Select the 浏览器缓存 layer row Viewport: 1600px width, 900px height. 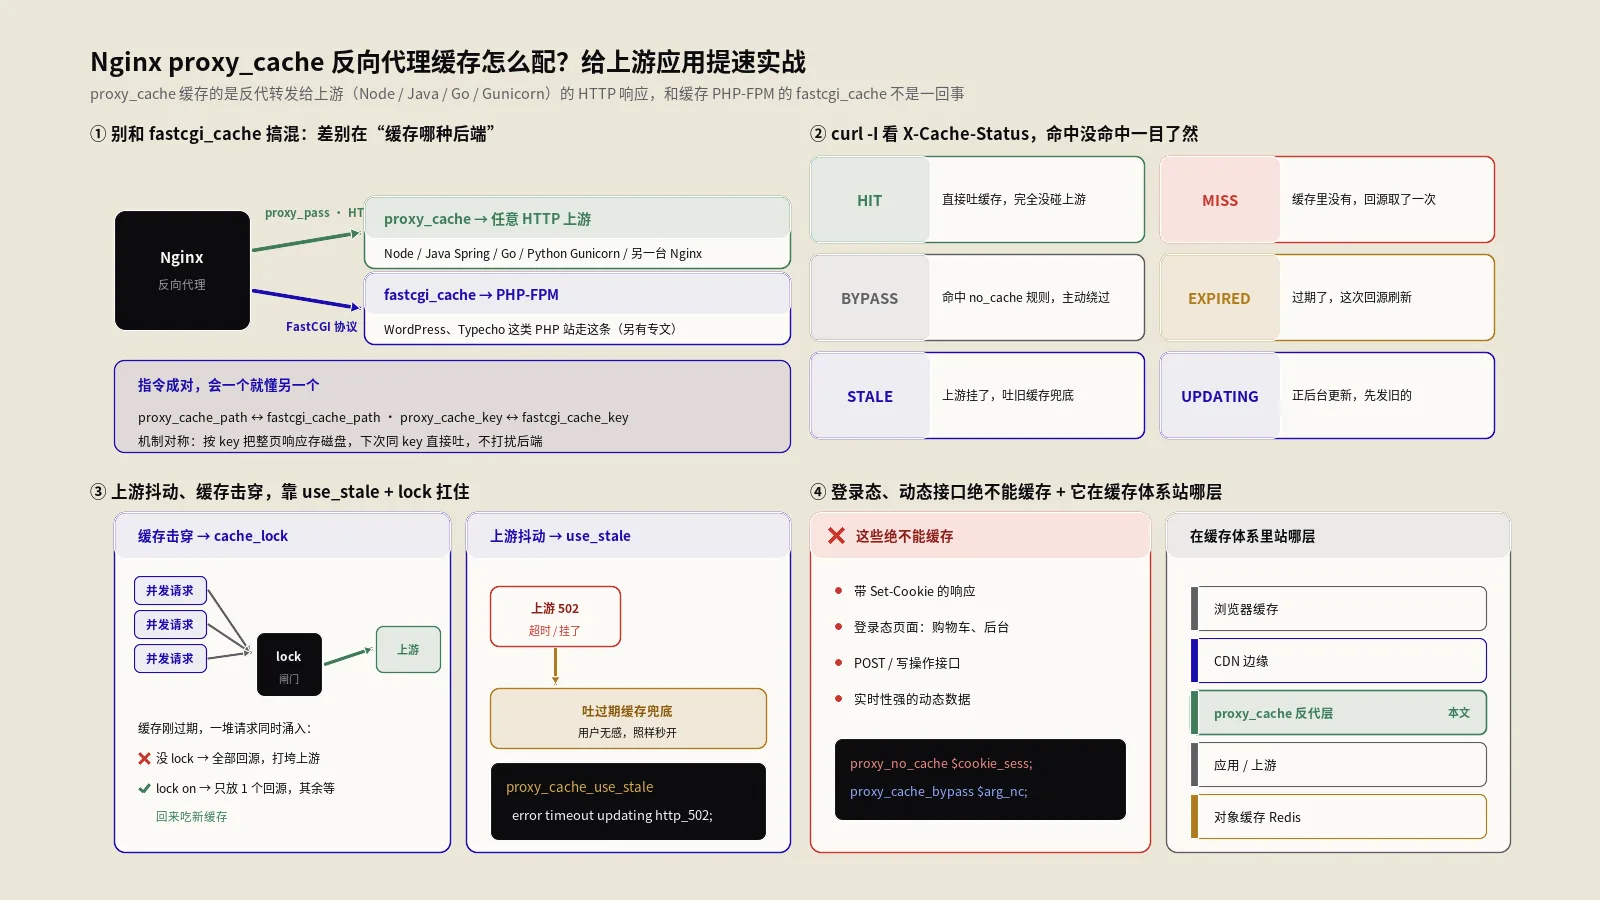(1339, 609)
